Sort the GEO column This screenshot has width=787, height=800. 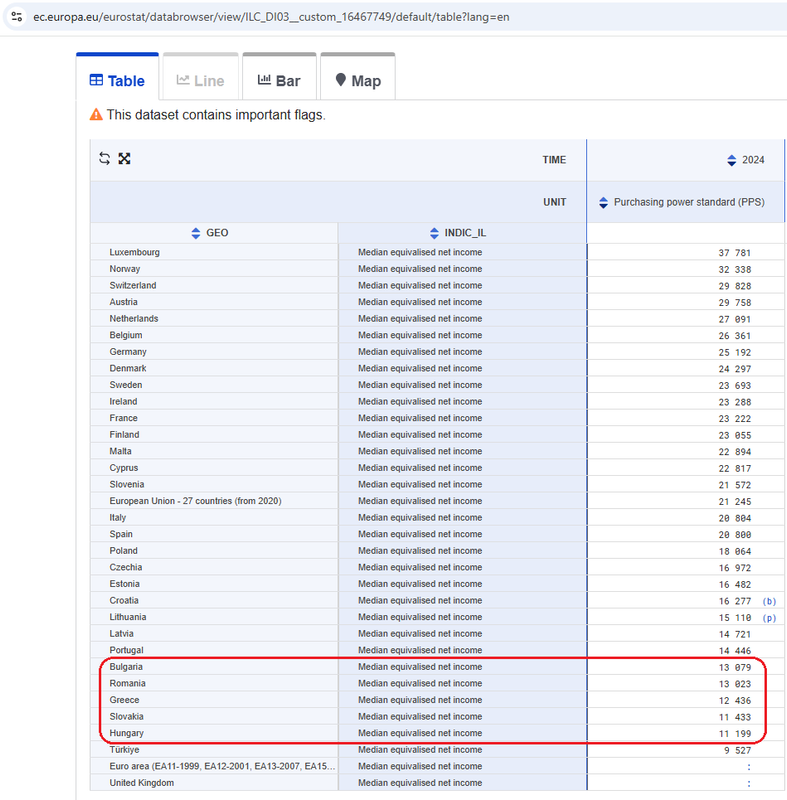[195, 233]
